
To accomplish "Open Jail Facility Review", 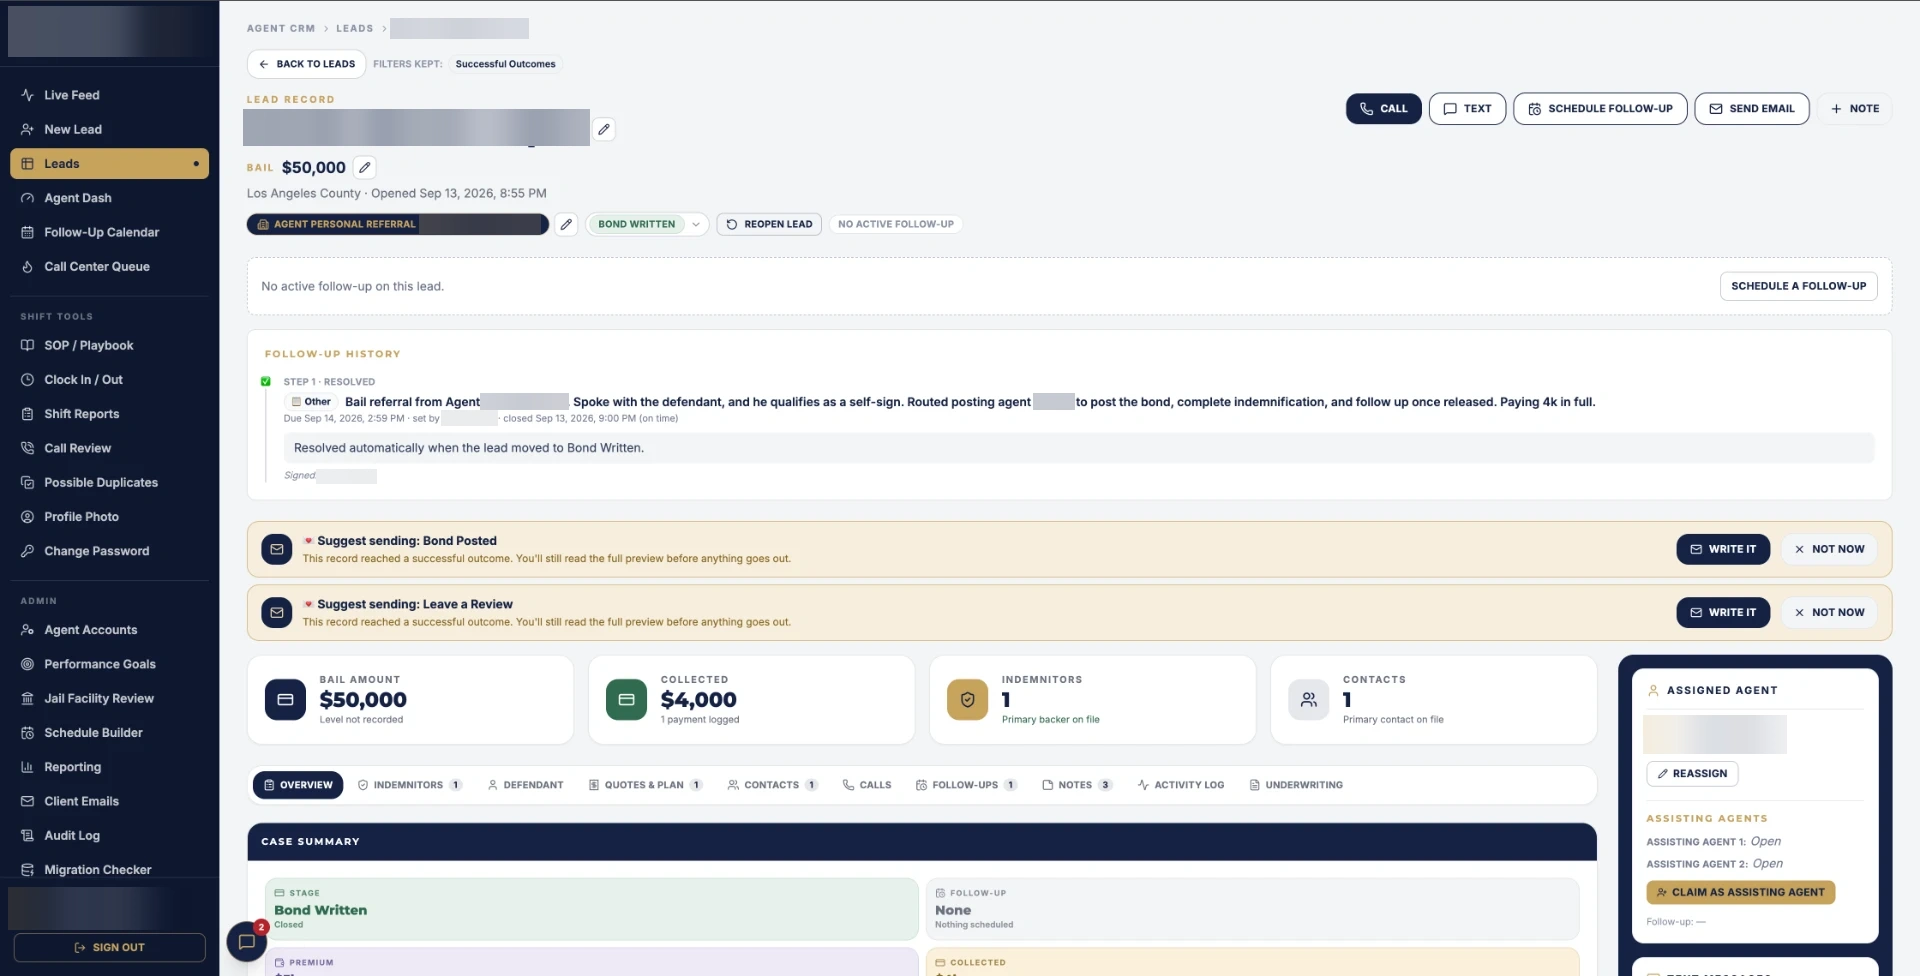I will 109,698.
